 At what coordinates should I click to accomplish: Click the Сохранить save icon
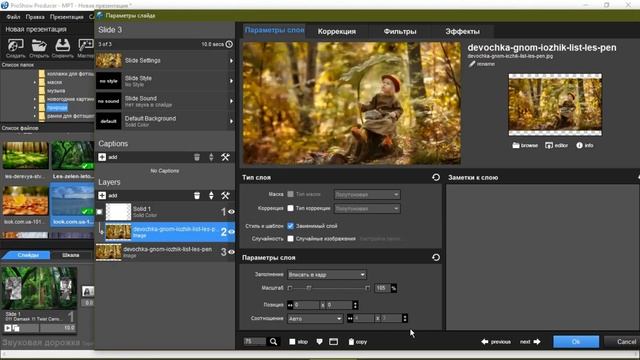(62, 45)
